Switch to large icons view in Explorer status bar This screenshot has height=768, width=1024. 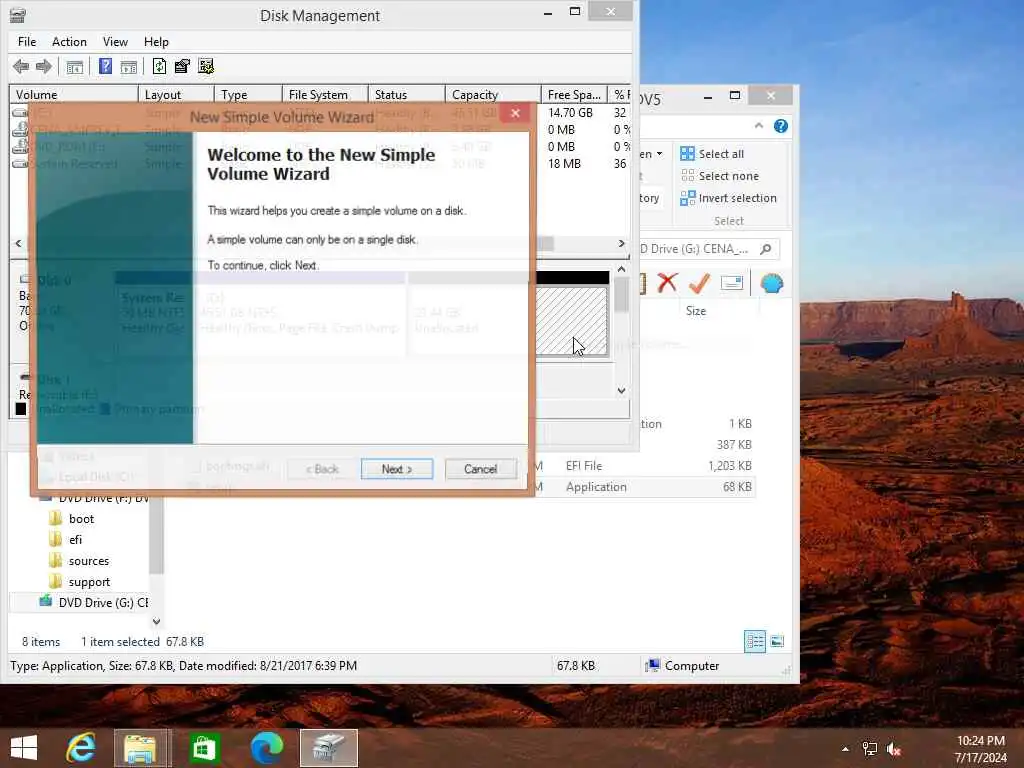pyautogui.click(x=777, y=641)
